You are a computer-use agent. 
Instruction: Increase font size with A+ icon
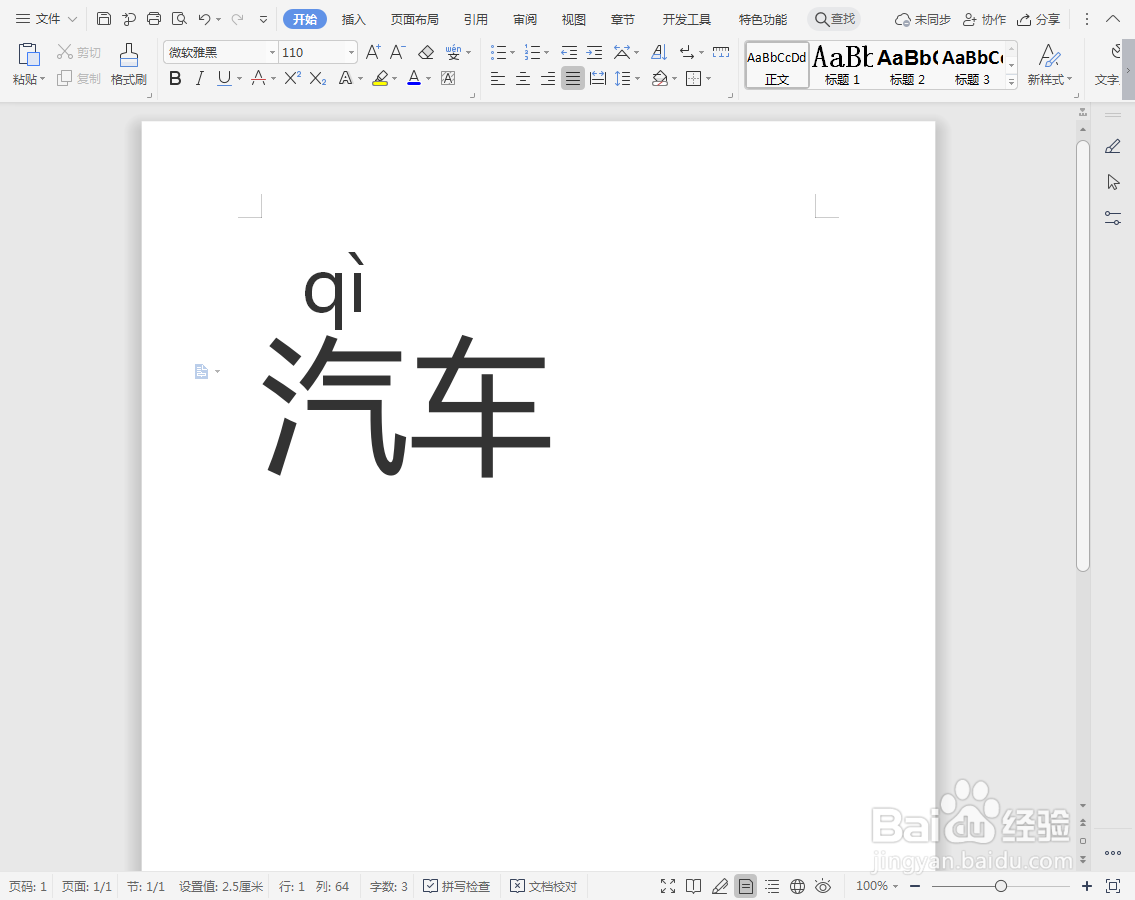[373, 52]
